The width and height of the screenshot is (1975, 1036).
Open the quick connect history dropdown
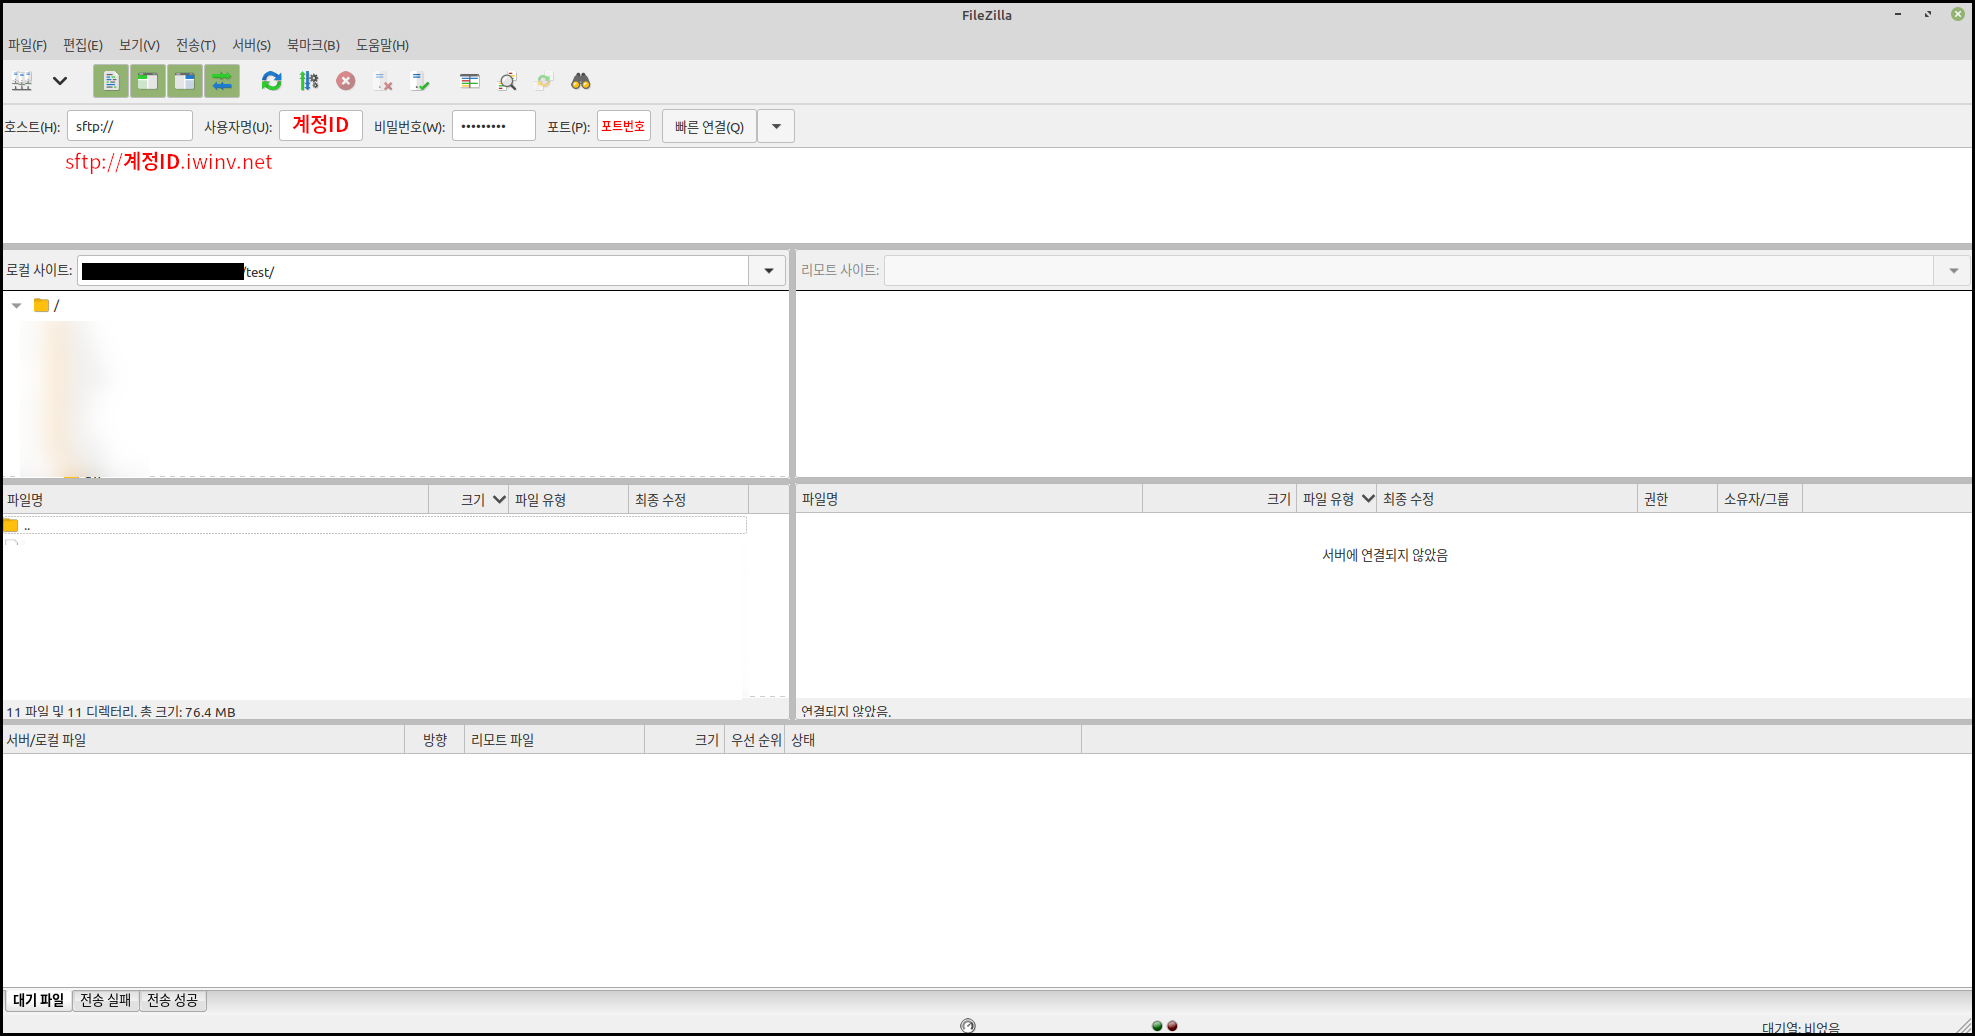[x=776, y=126]
